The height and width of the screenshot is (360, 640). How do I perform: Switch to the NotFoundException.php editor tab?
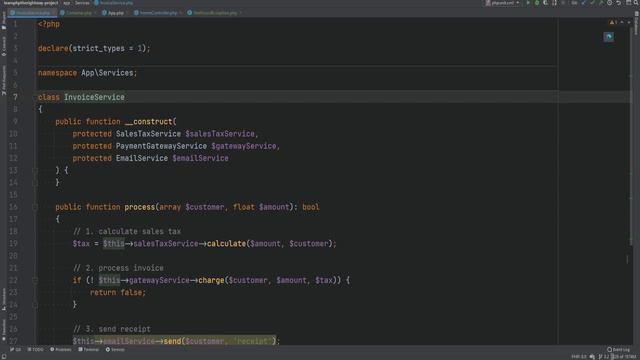click(x=215, y=13)
